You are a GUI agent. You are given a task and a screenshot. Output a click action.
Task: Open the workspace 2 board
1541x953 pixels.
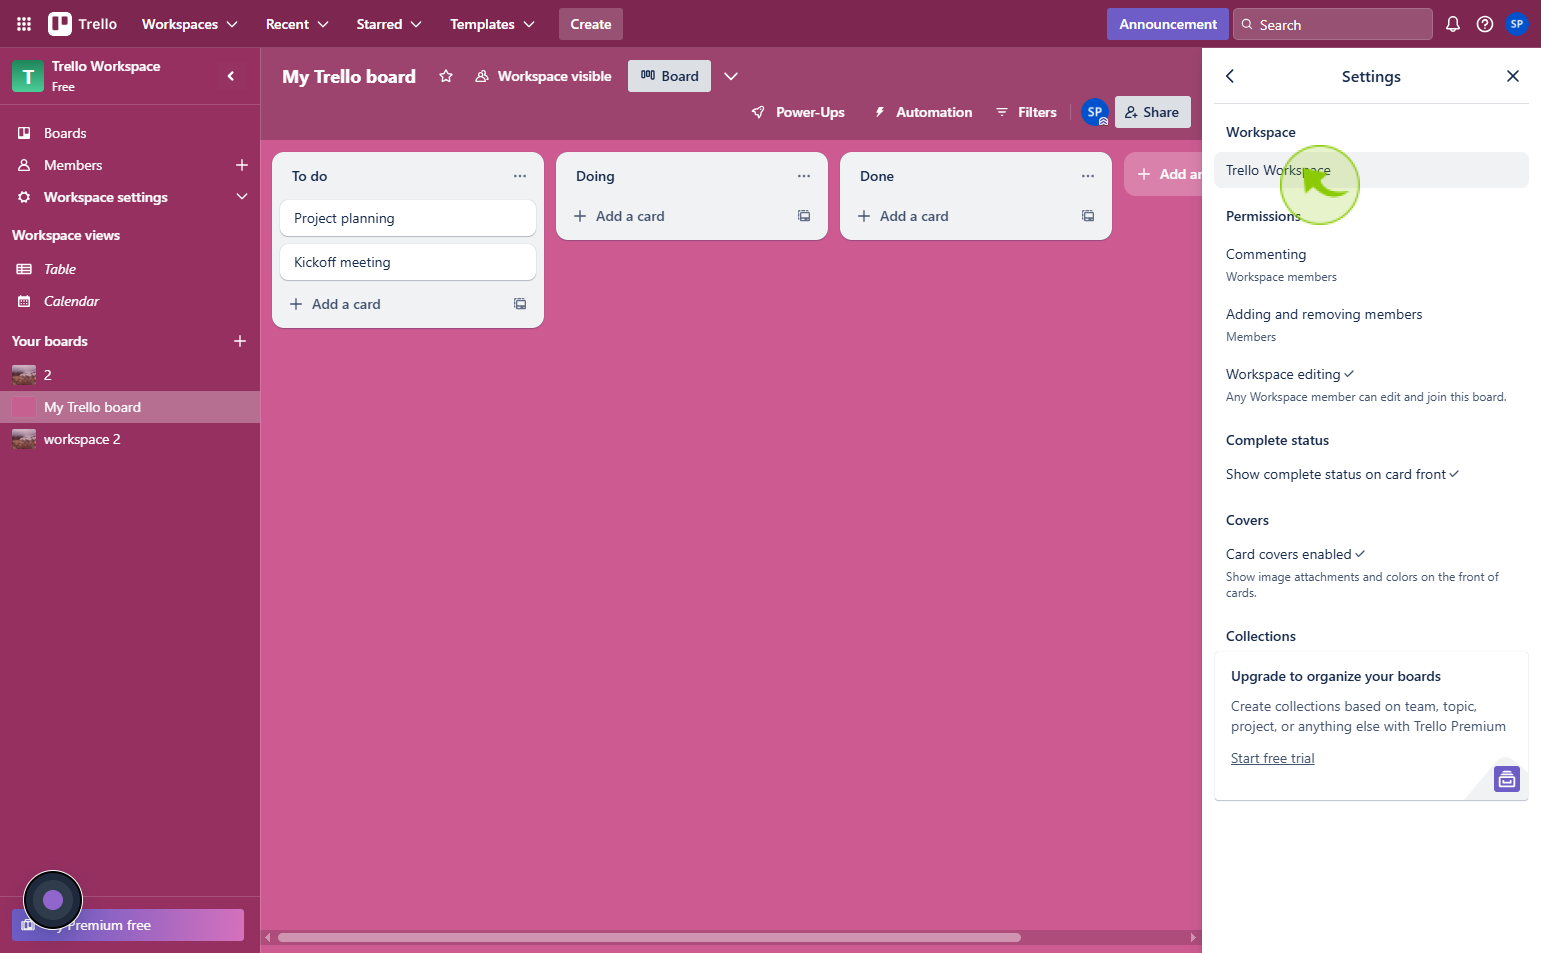point(130,439)
